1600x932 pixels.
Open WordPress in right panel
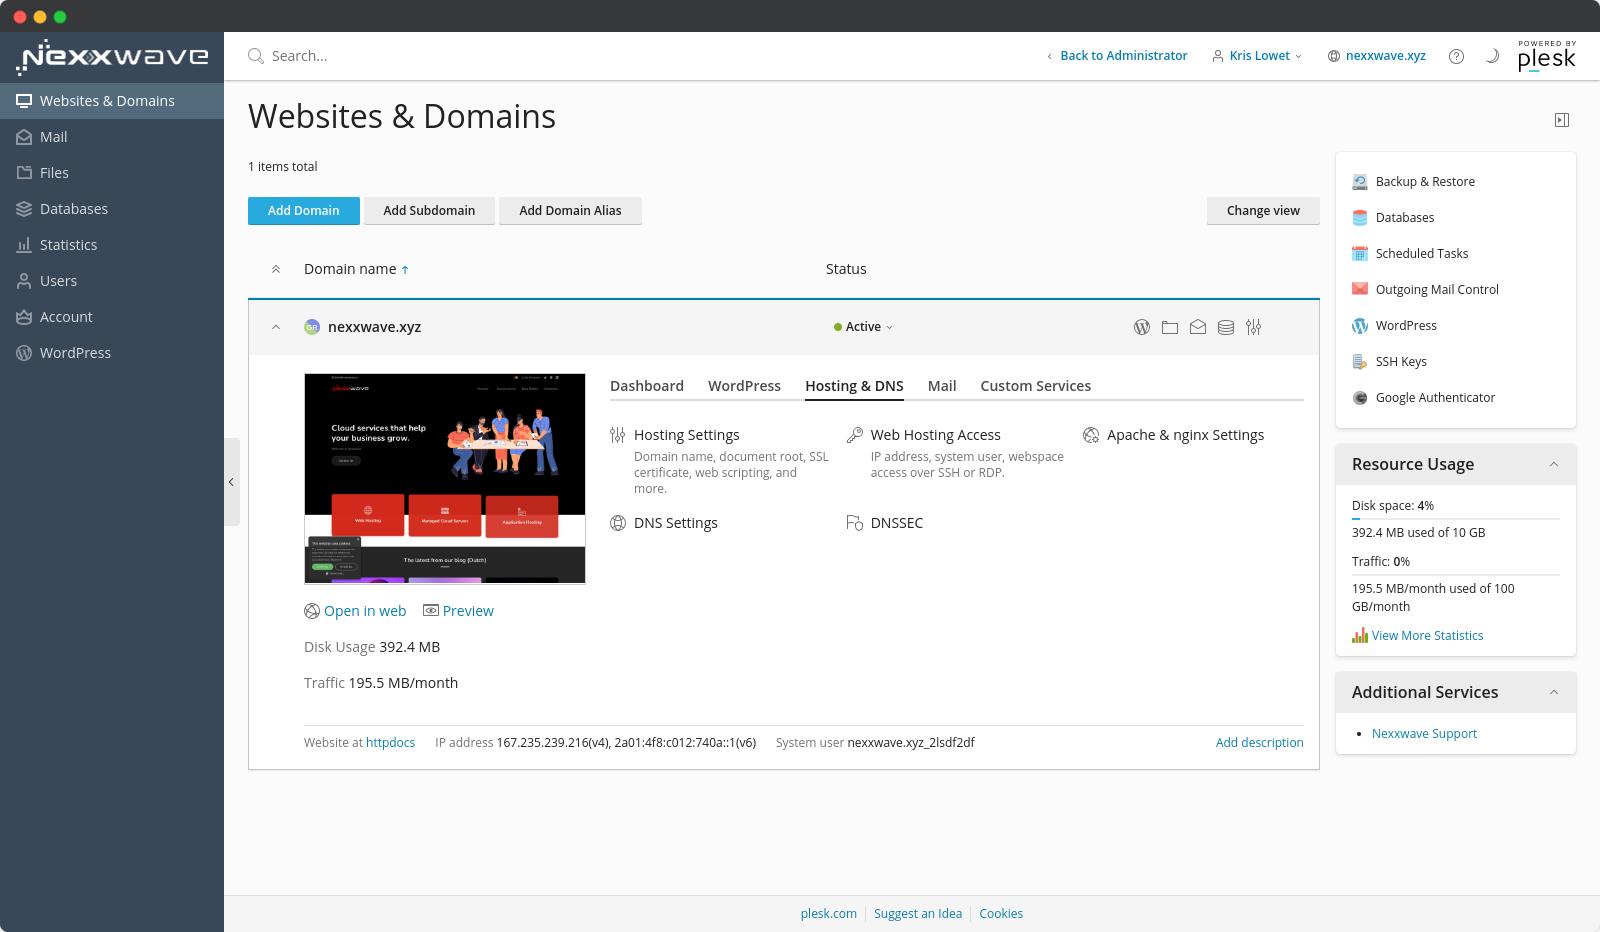point(1394,326)
